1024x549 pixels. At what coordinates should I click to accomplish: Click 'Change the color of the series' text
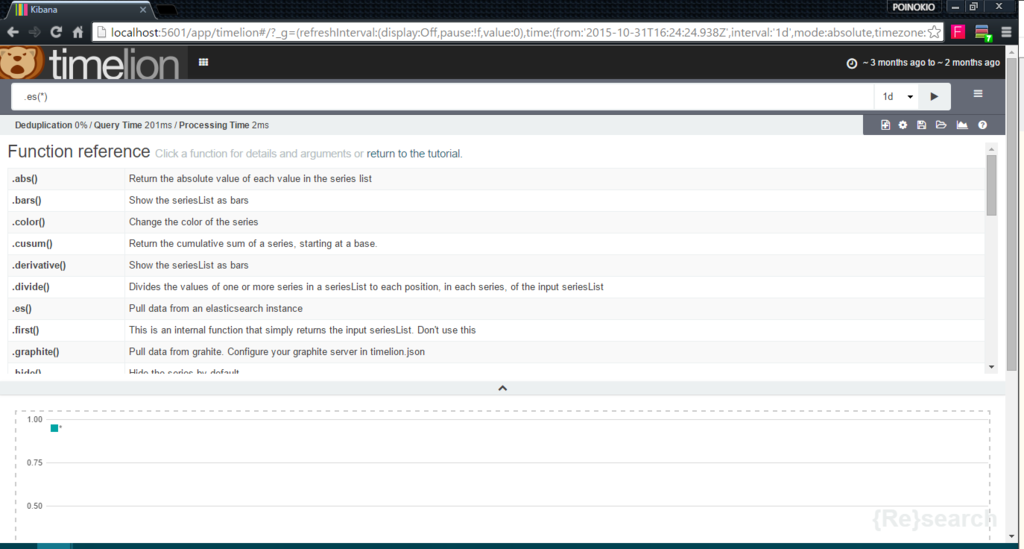(193, 221)
